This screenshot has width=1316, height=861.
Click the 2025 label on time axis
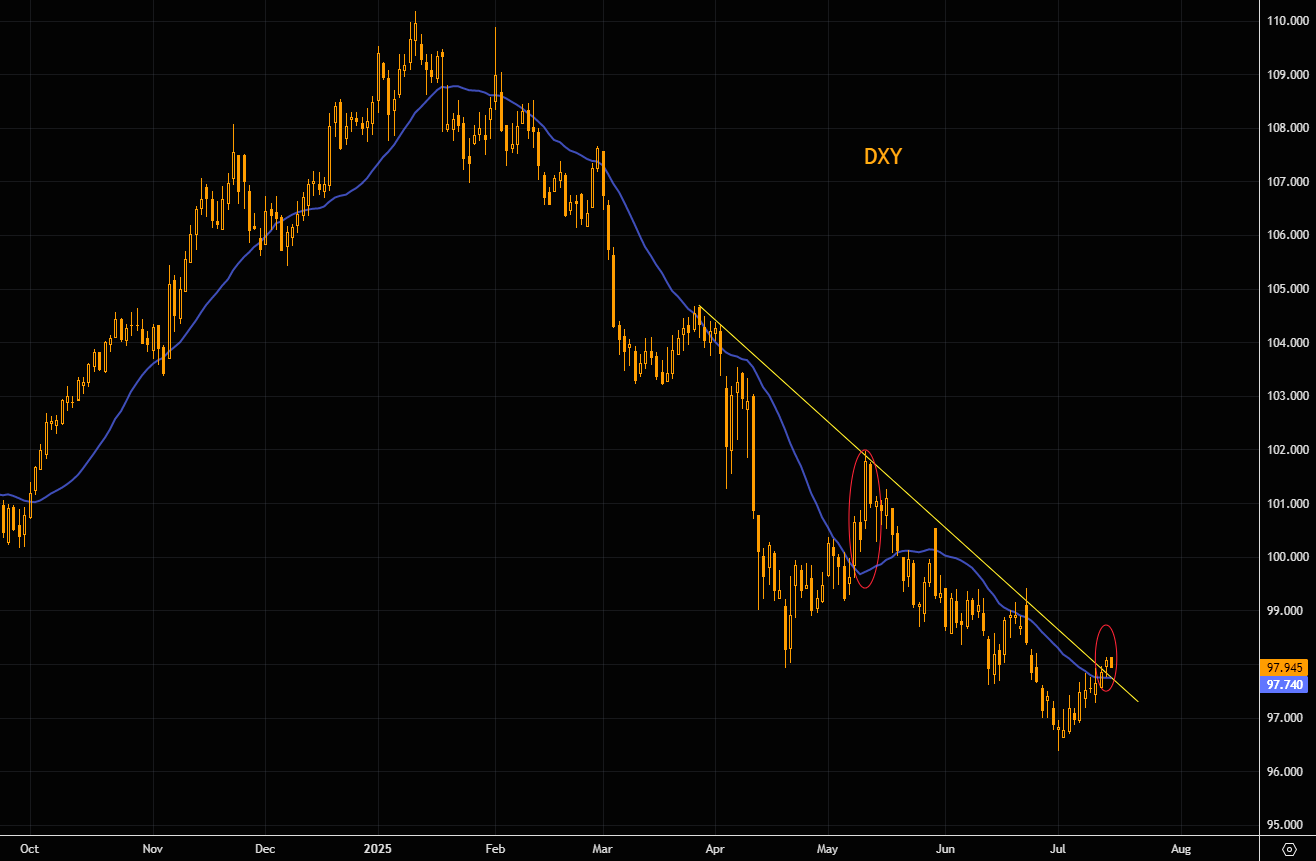378,847
